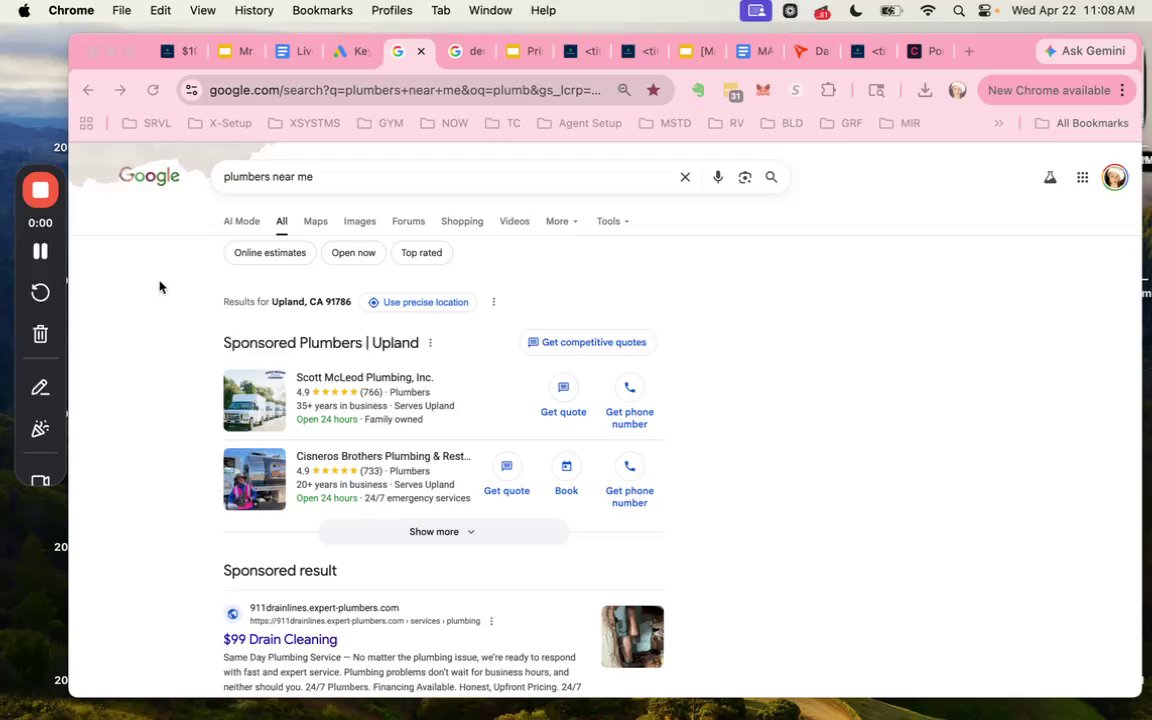
Task: Open the Bookmarks menu in menu bar
Action: [x=322, y=10]
